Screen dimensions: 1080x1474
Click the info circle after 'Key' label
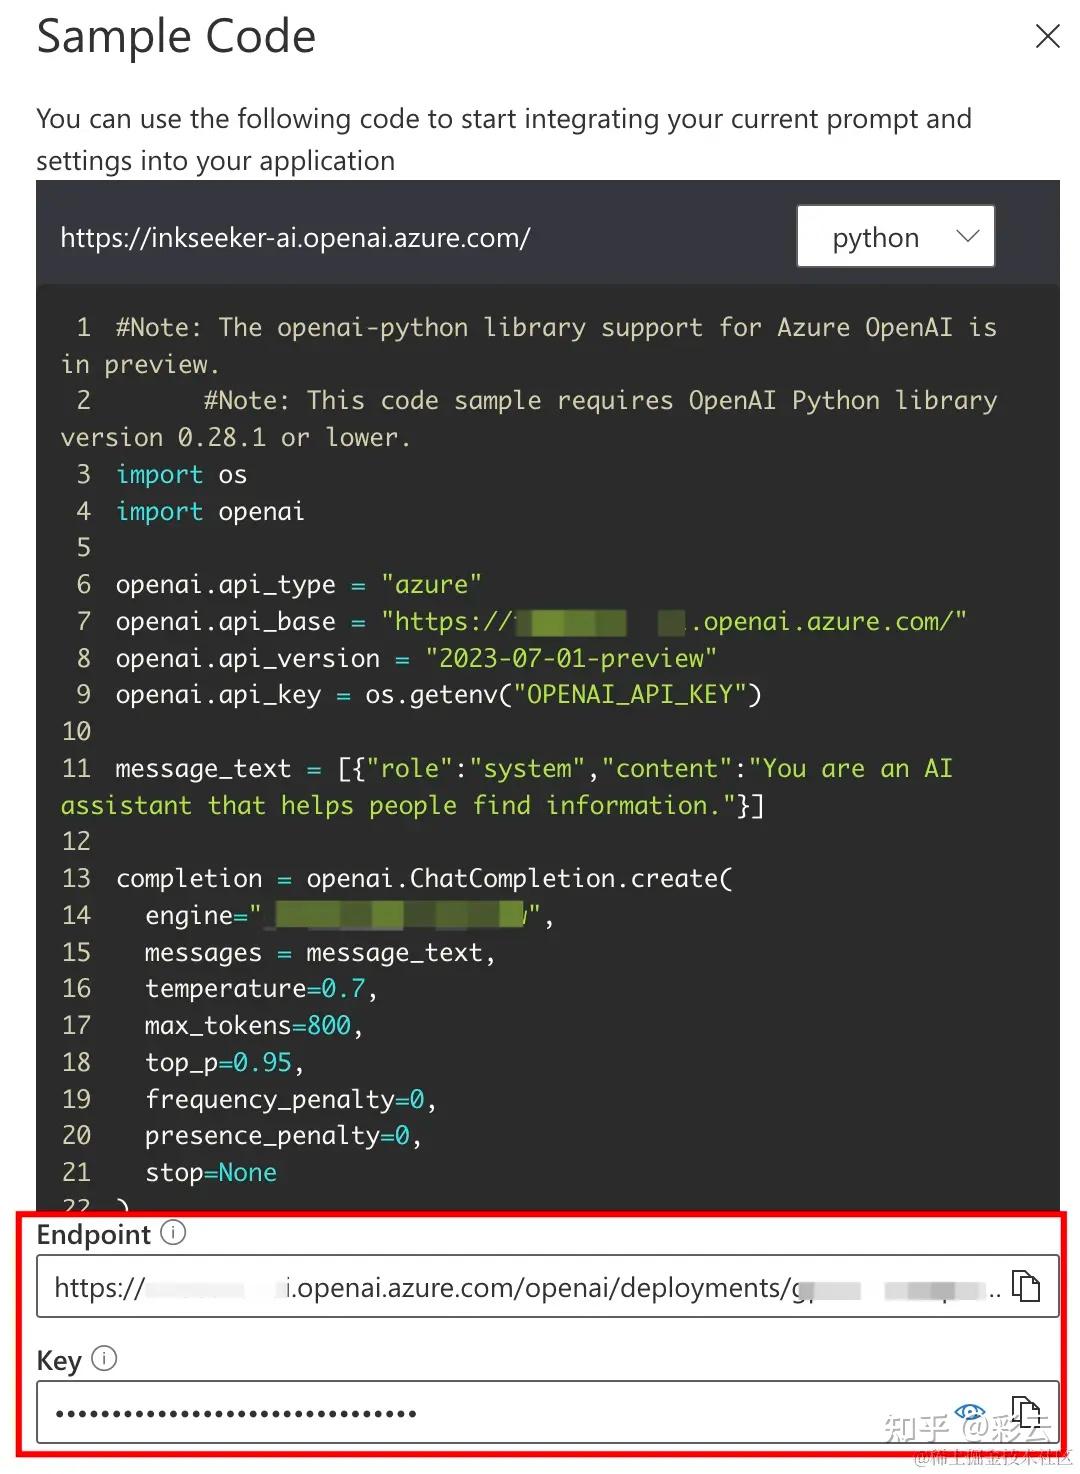click(x=103, y=1359)
